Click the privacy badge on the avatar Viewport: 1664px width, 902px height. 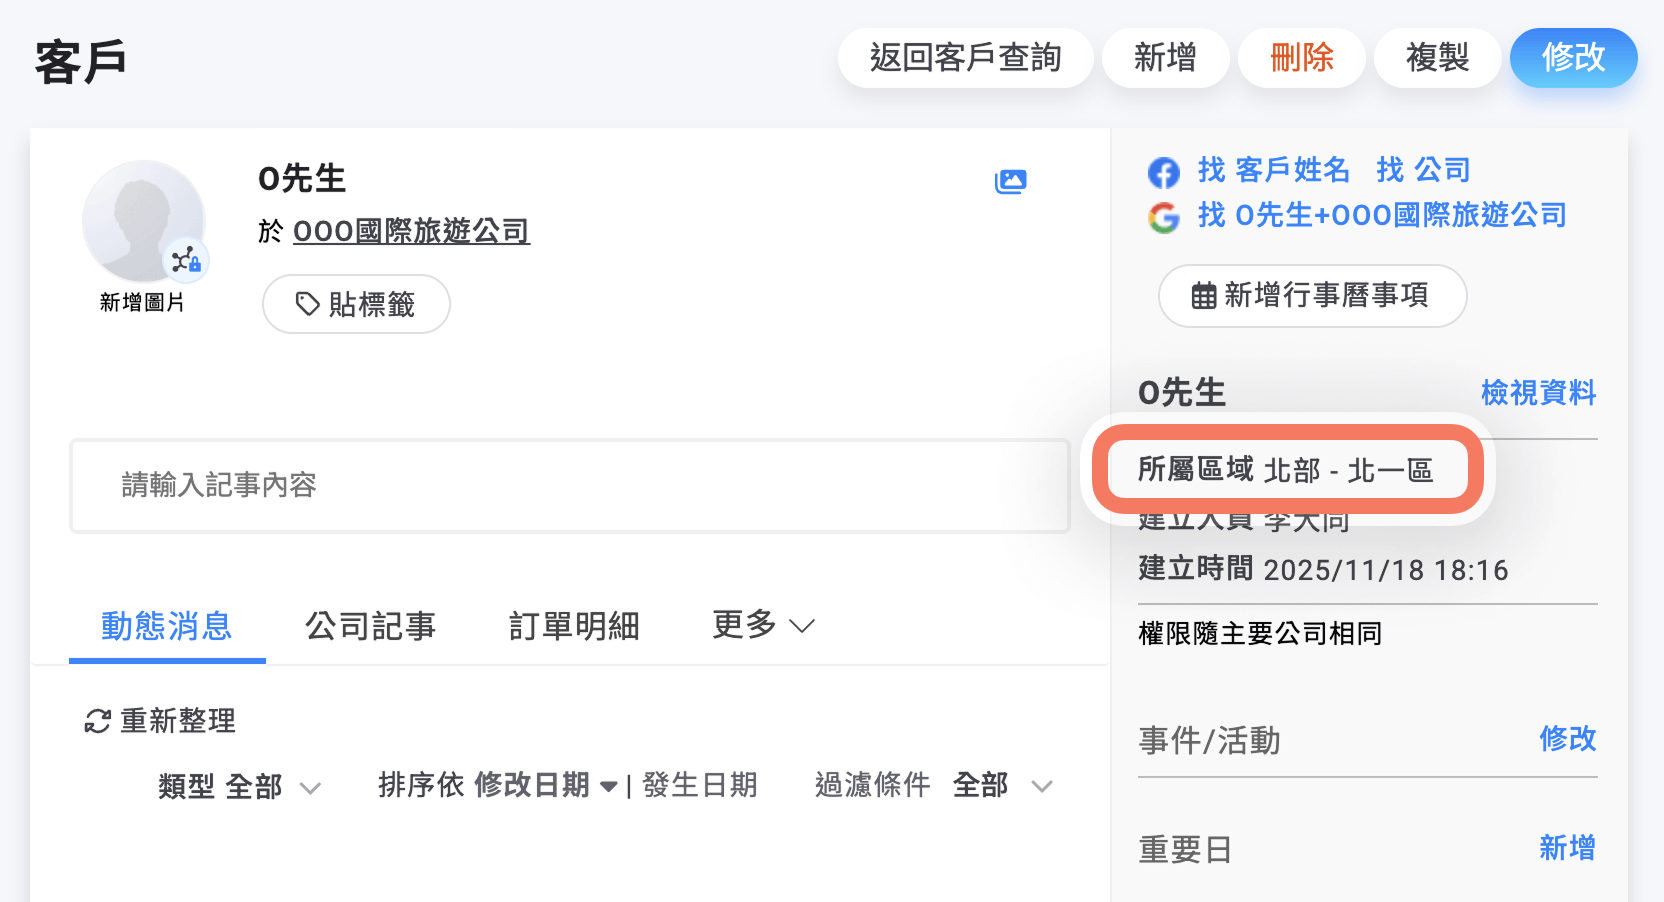(x=186, y=262)
